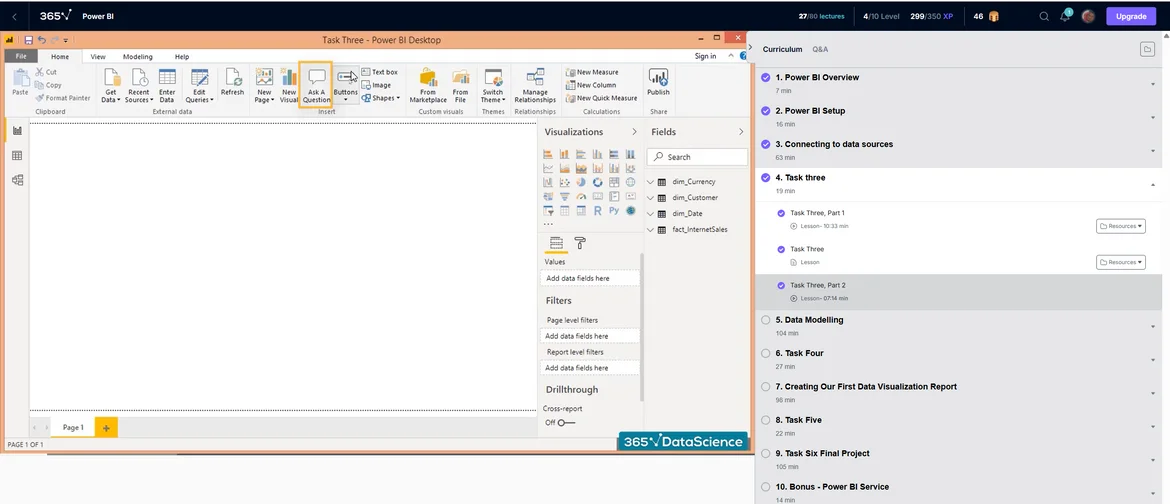The height and width of the screenshot is (504, 1170).
Task: Open the Get Data tool
Action: [110, 86]
